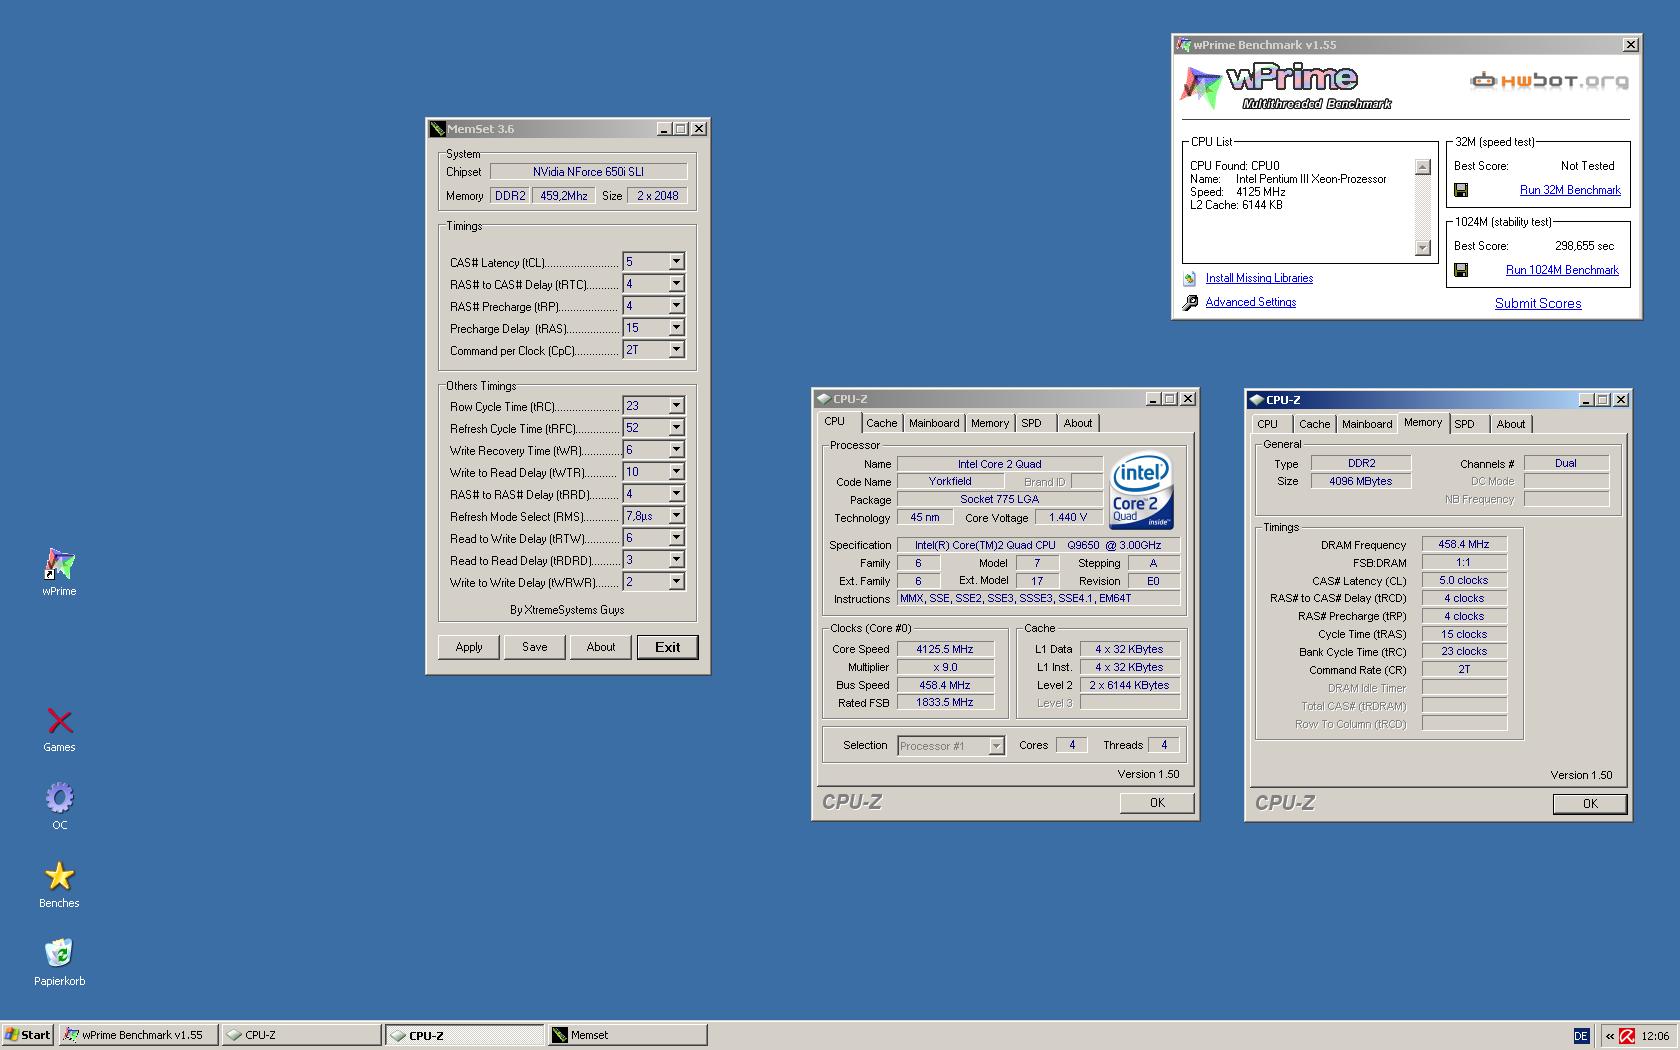The image size is (1680, 1050).
Task: Select Memset taskbar button
Action: 627,1035
